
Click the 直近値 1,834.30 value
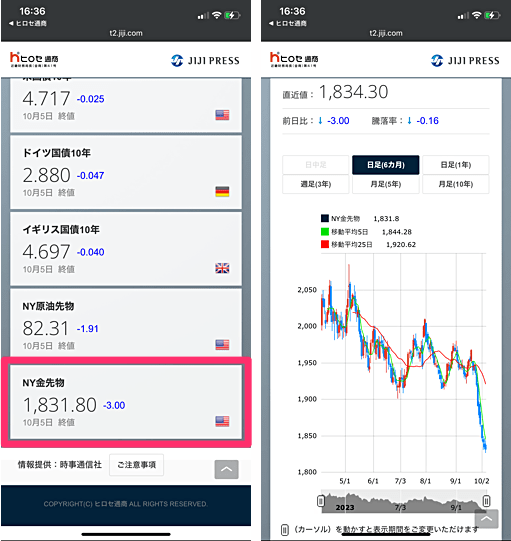click(x=353, y=92)
